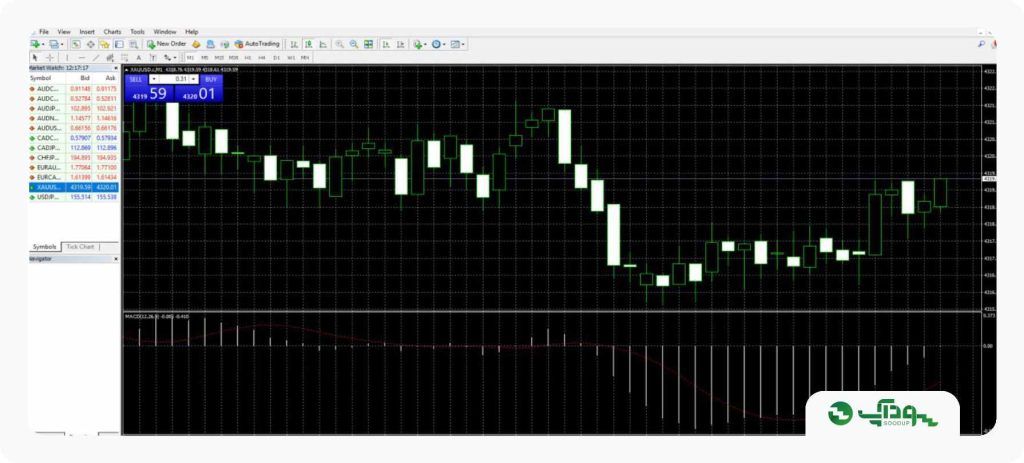Select the horizontal line drawing tool

click(x=81, y=57)
